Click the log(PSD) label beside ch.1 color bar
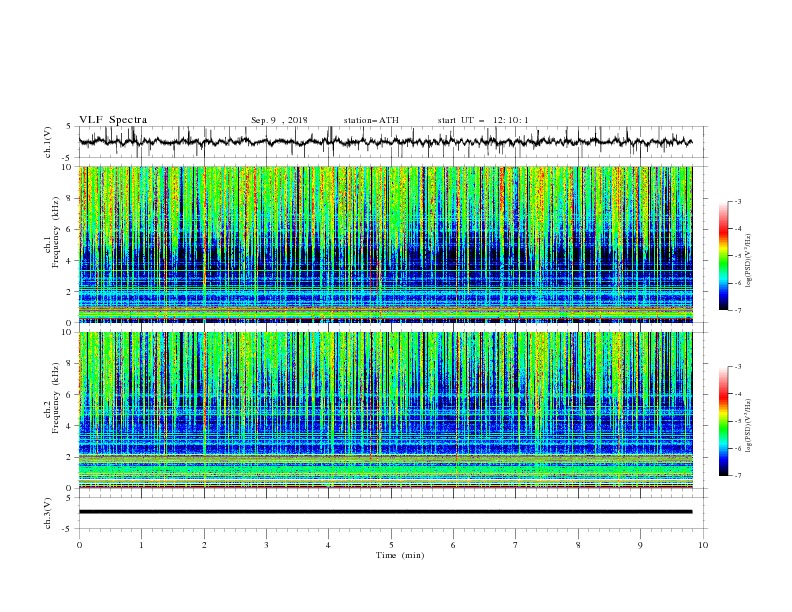The image size is (792, 612). (x=749, y=261)
